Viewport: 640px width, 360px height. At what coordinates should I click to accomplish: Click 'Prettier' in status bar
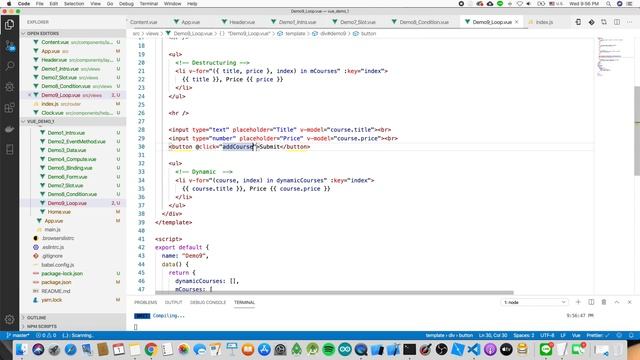pyautogui.click(x=598, y=335)
